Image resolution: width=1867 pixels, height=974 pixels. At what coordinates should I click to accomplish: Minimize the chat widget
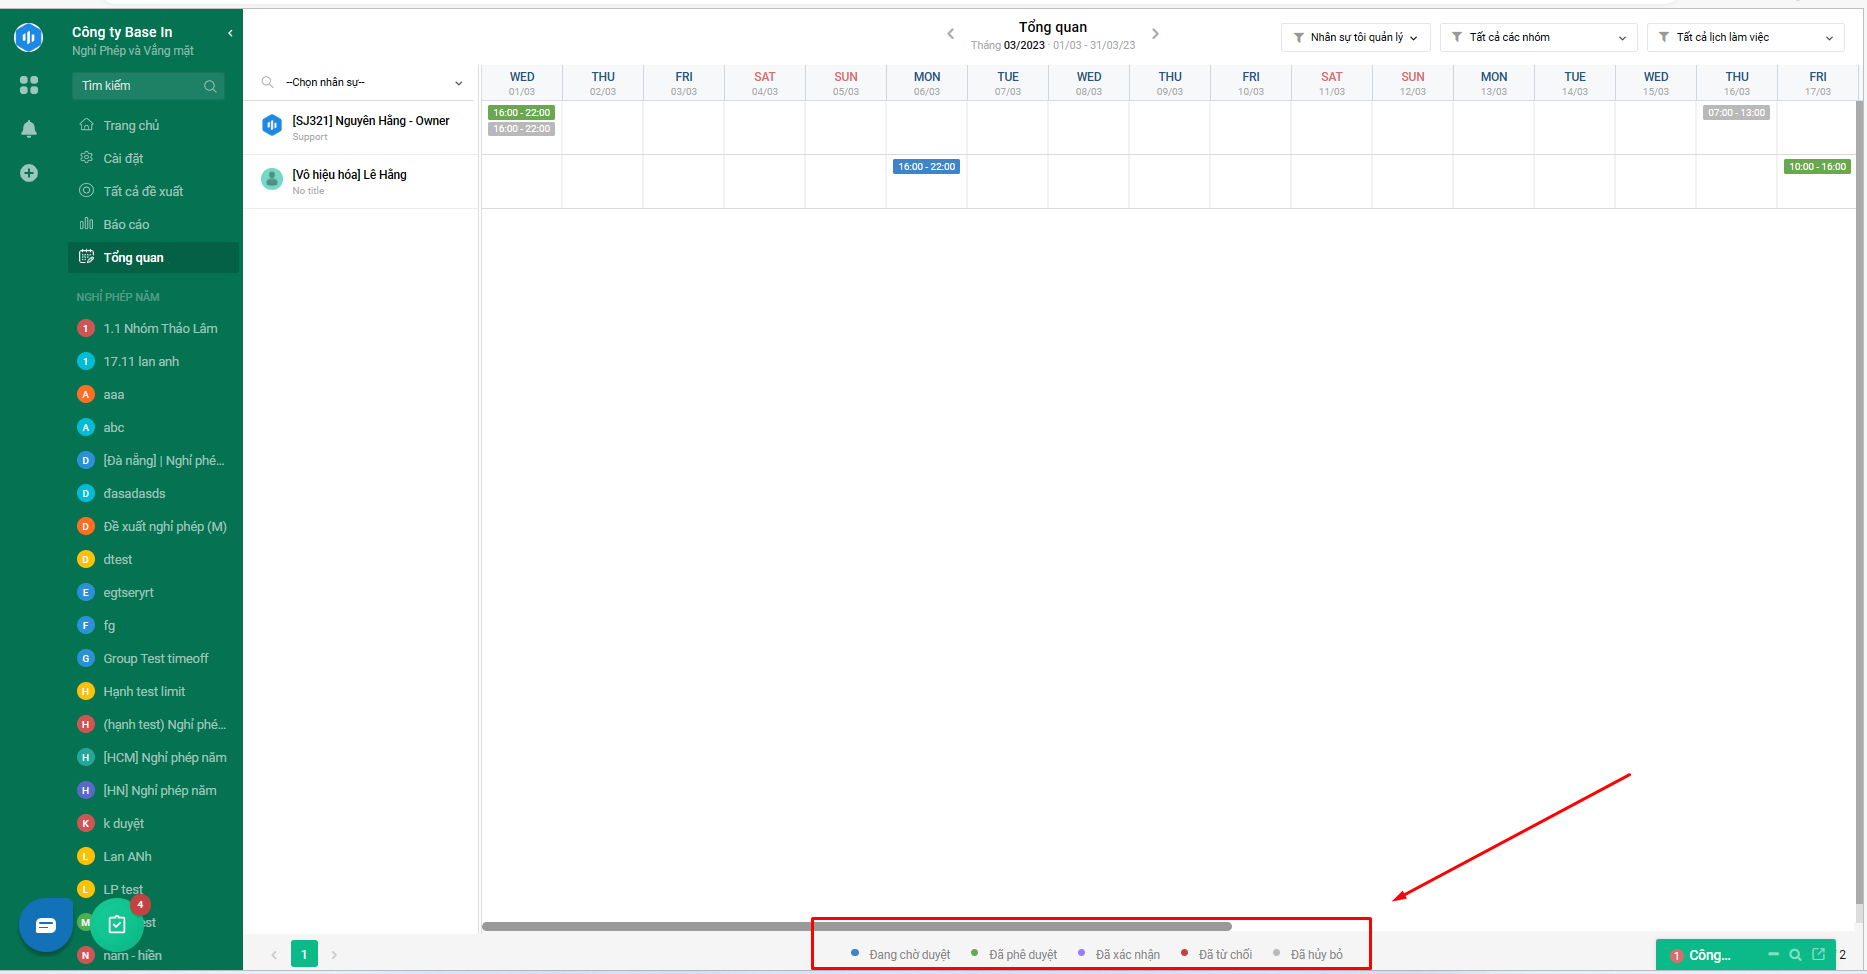coord(1773,955)
